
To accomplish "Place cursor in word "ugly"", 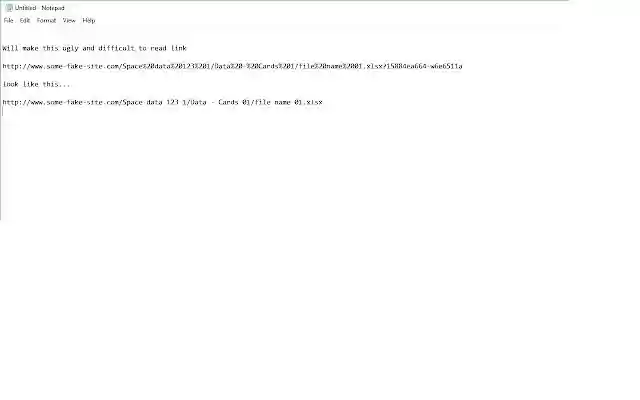I will [x=70, y=48].
